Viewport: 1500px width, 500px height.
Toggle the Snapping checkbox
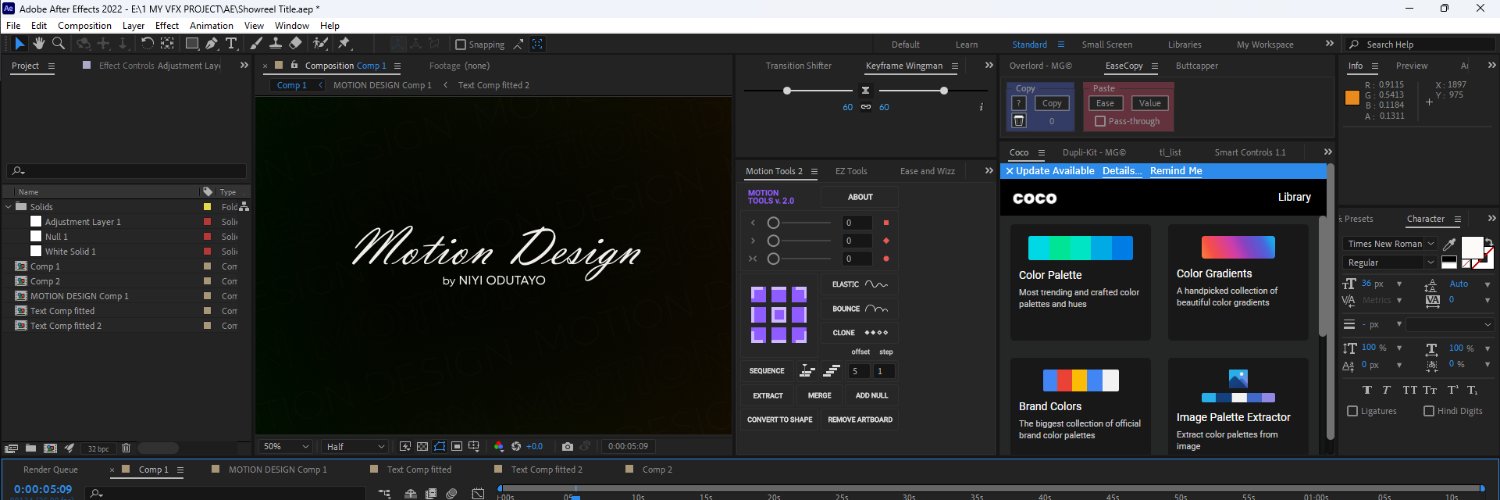click(x=461, y=44)
